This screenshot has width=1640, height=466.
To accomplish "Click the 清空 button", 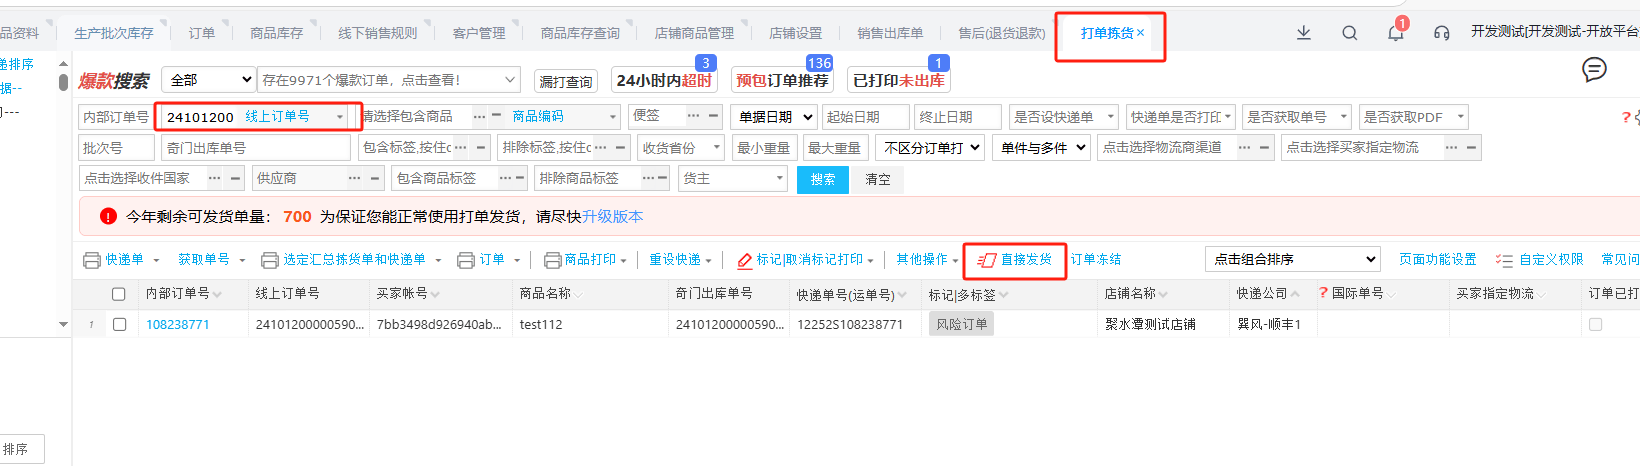I will pyautogui.click(x=878, y=179).
